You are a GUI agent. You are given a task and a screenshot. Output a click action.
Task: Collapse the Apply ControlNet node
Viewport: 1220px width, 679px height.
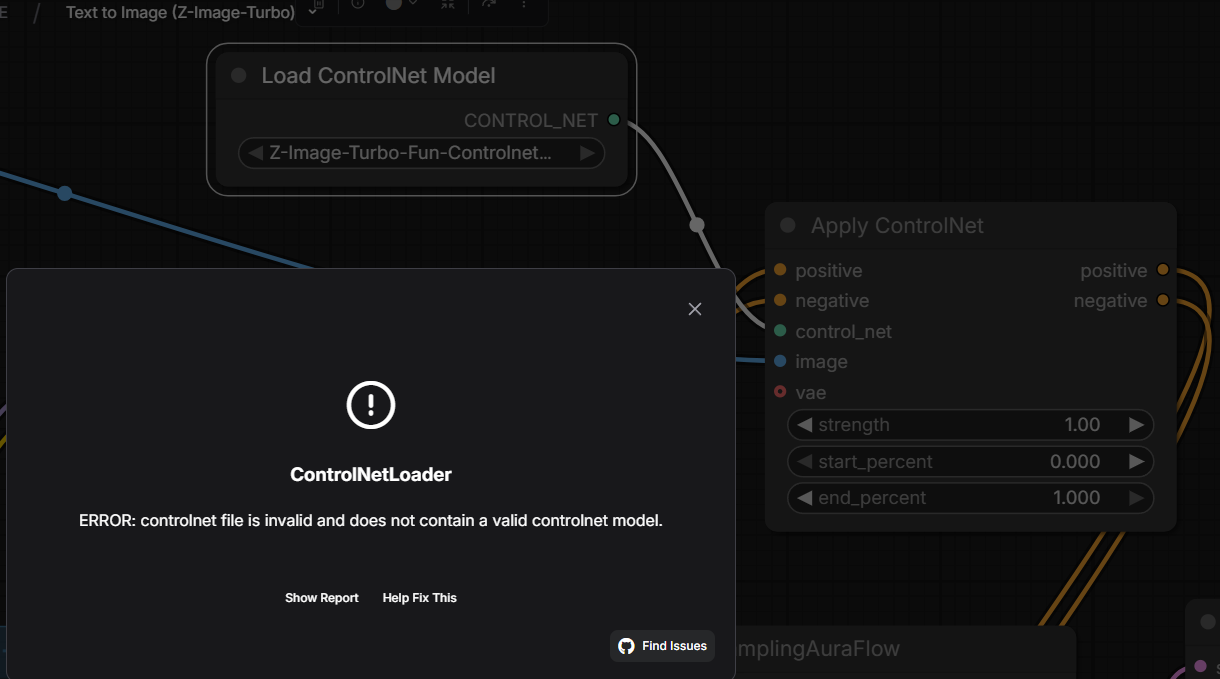788,226
